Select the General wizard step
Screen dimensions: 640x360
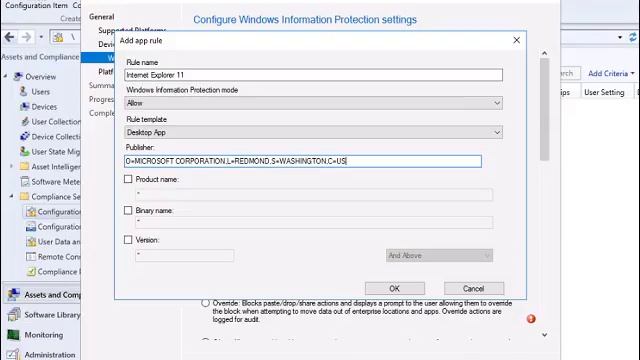coord(102,17)
